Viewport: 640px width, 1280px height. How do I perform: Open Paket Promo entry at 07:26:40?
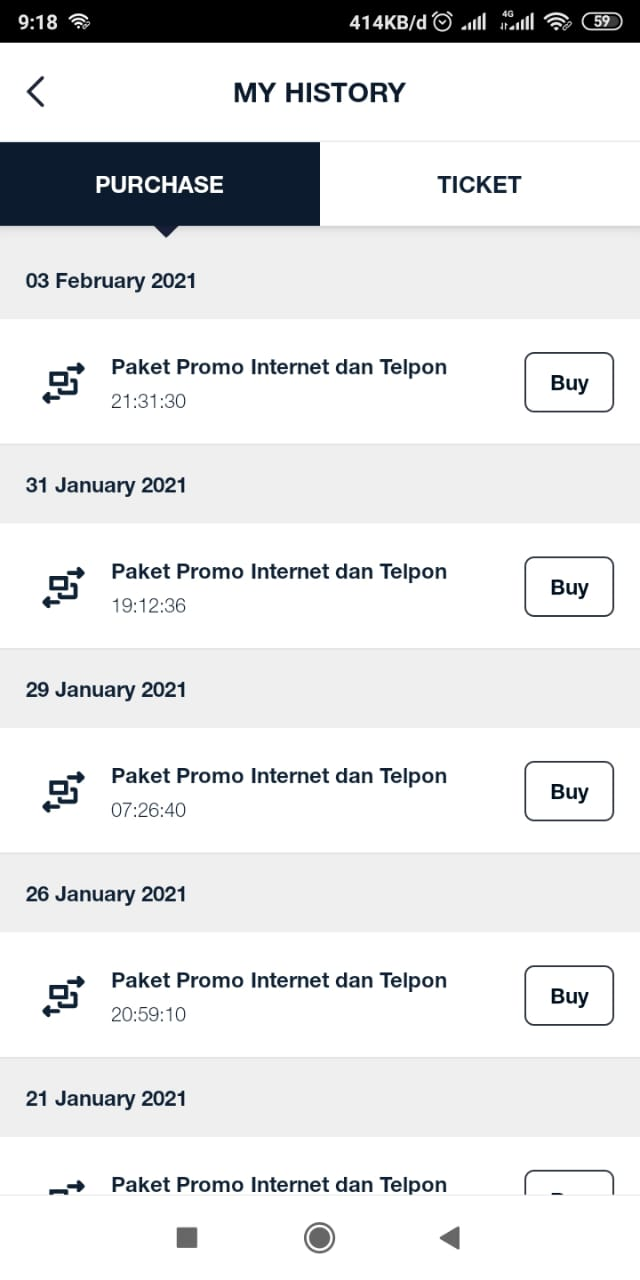click(279, 791)
